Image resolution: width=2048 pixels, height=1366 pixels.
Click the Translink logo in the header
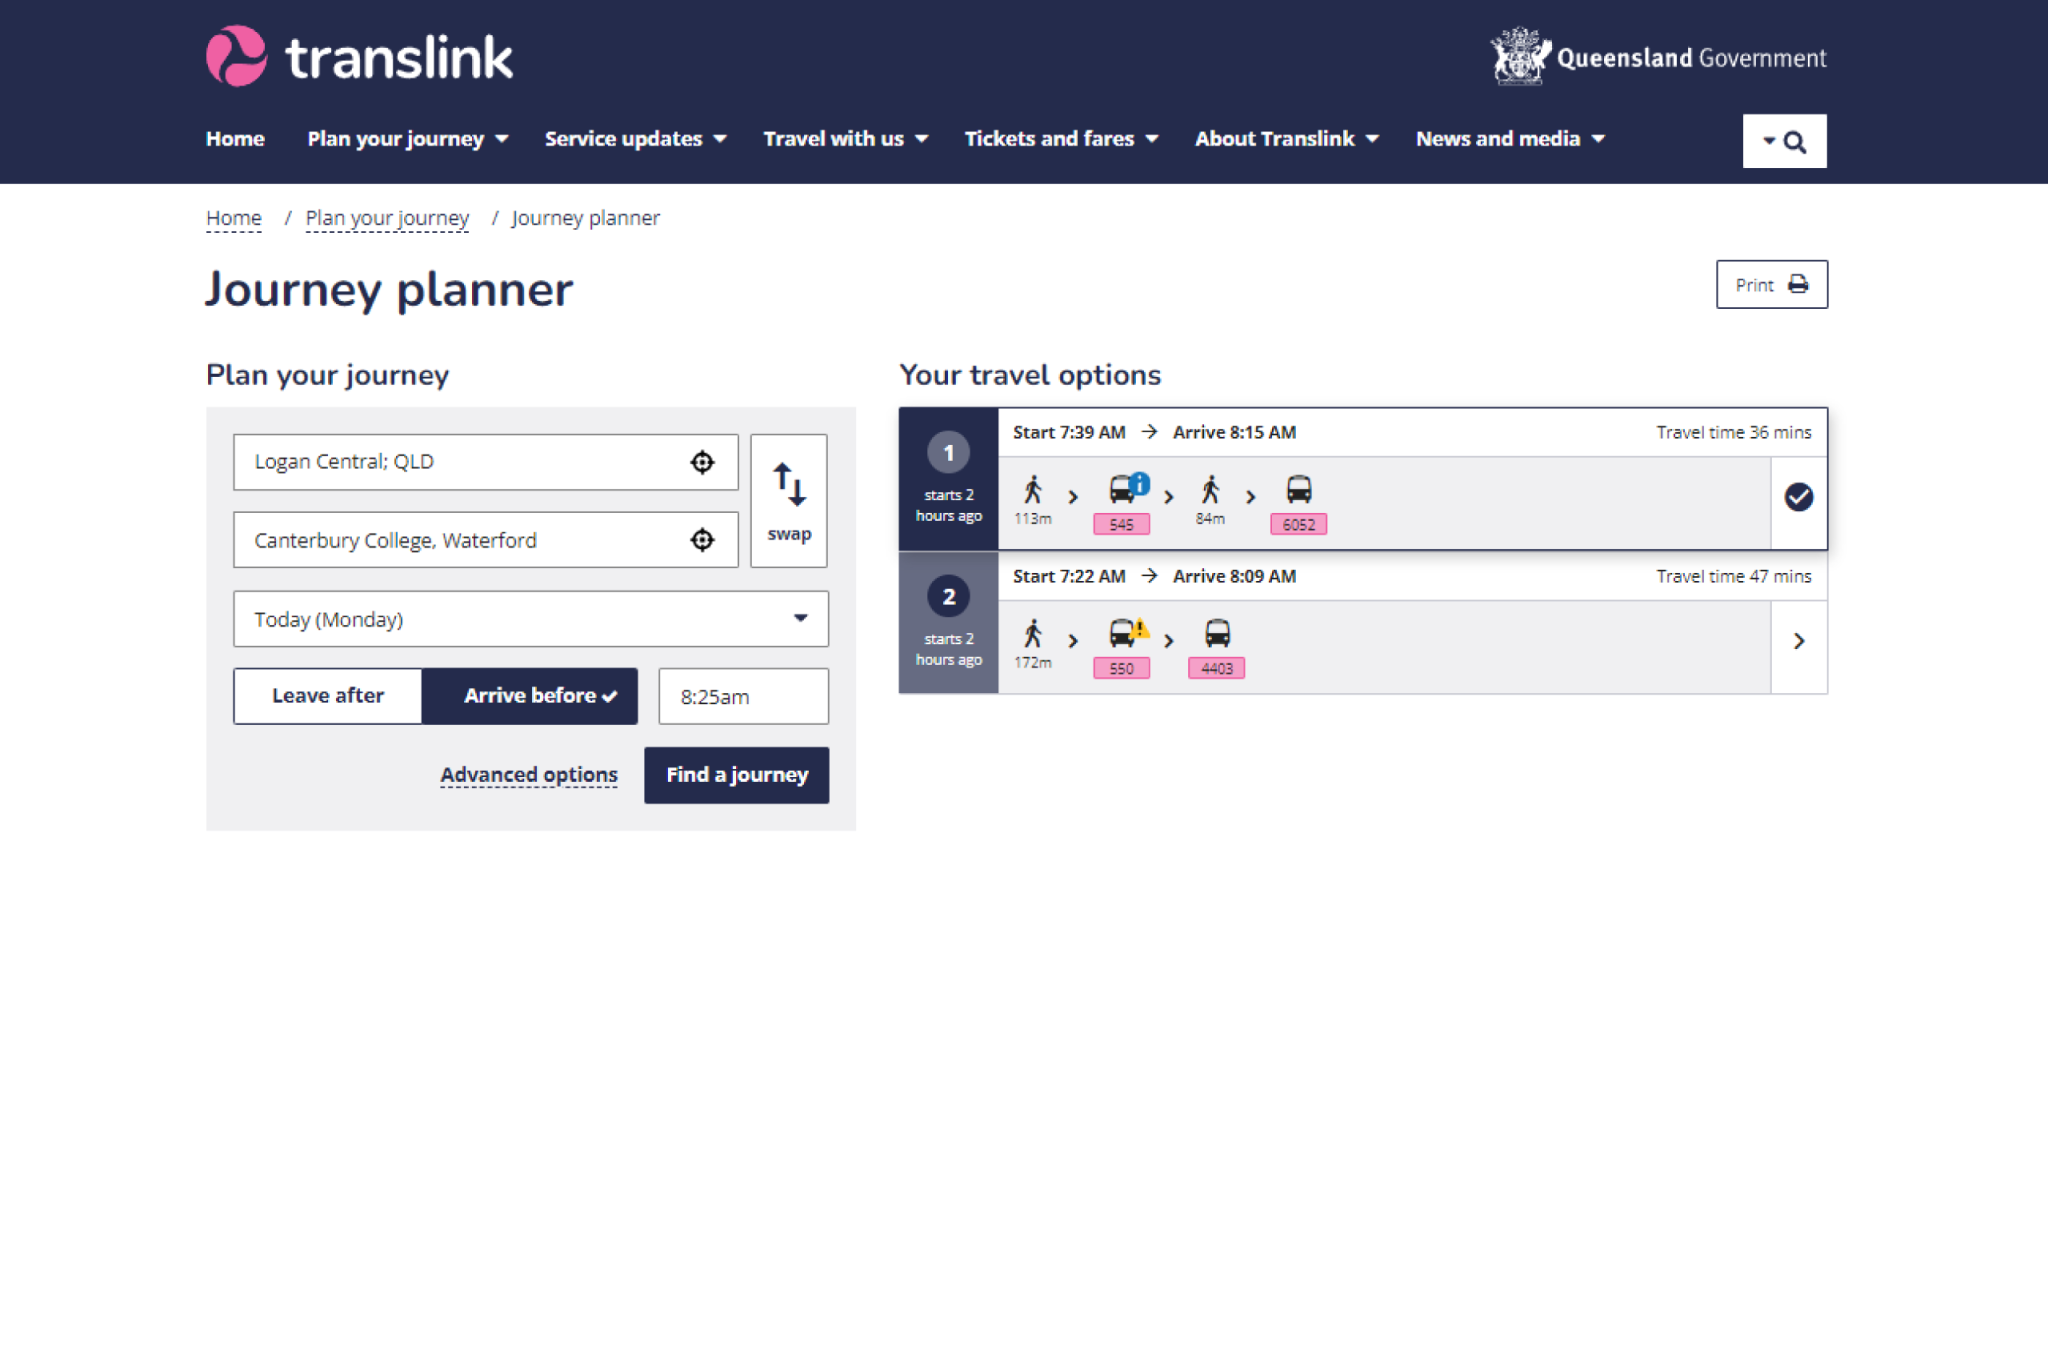tap(357, 56)
